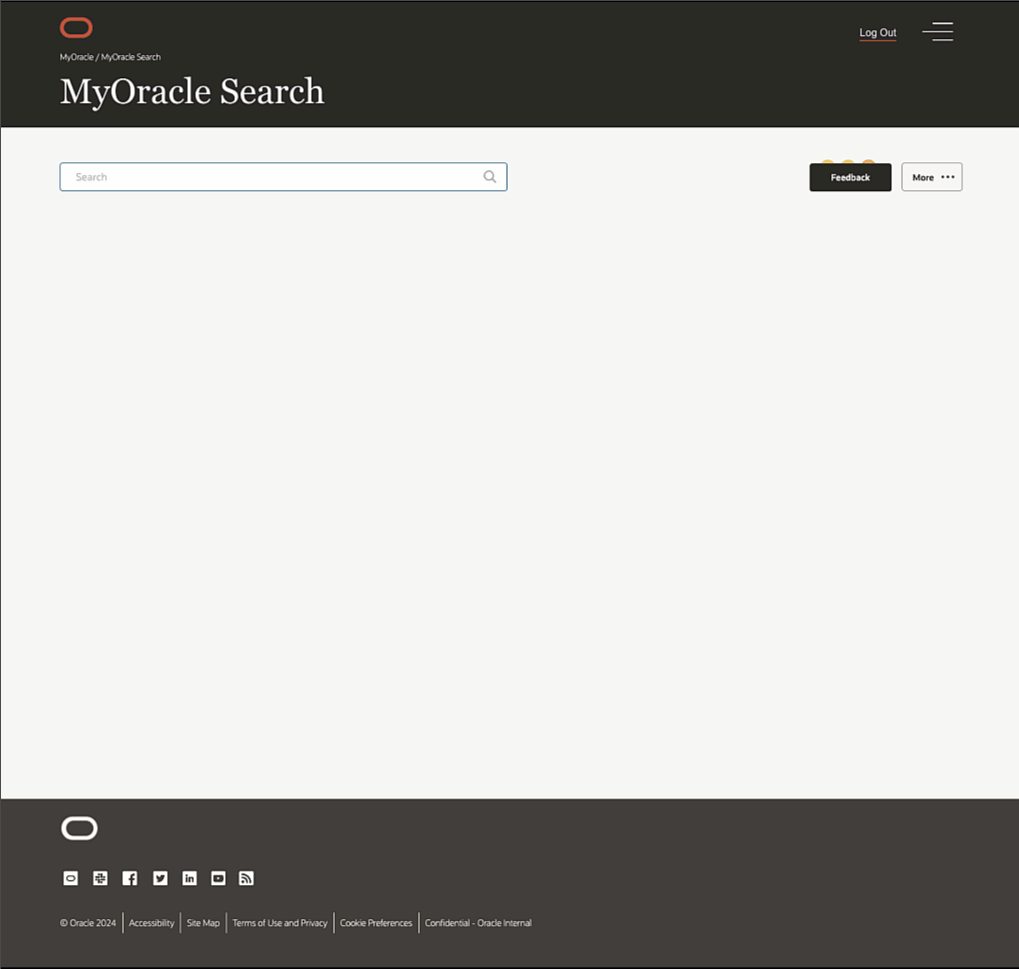Open Oracle's Facebook page via footer icon
1019x969 pixels.
[x=129, y=878]
